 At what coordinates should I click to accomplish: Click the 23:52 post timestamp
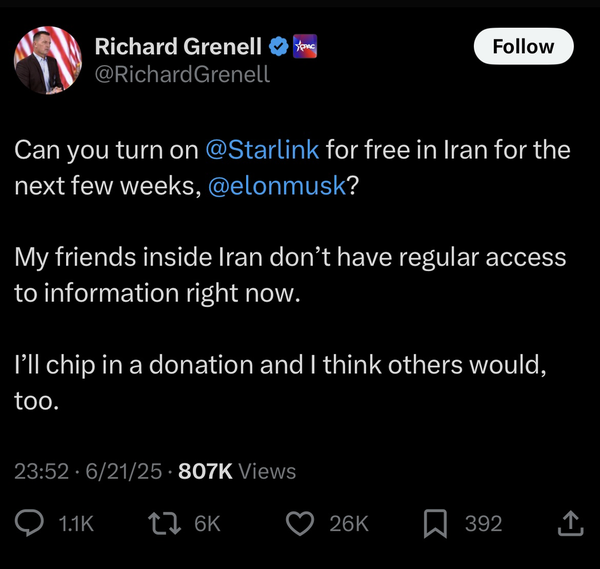41,471
